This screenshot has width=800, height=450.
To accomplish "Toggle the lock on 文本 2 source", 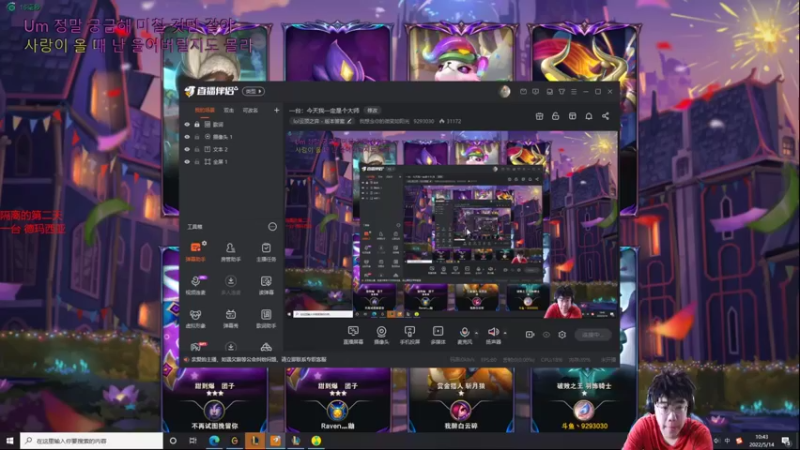I will (x=197, y=149).
